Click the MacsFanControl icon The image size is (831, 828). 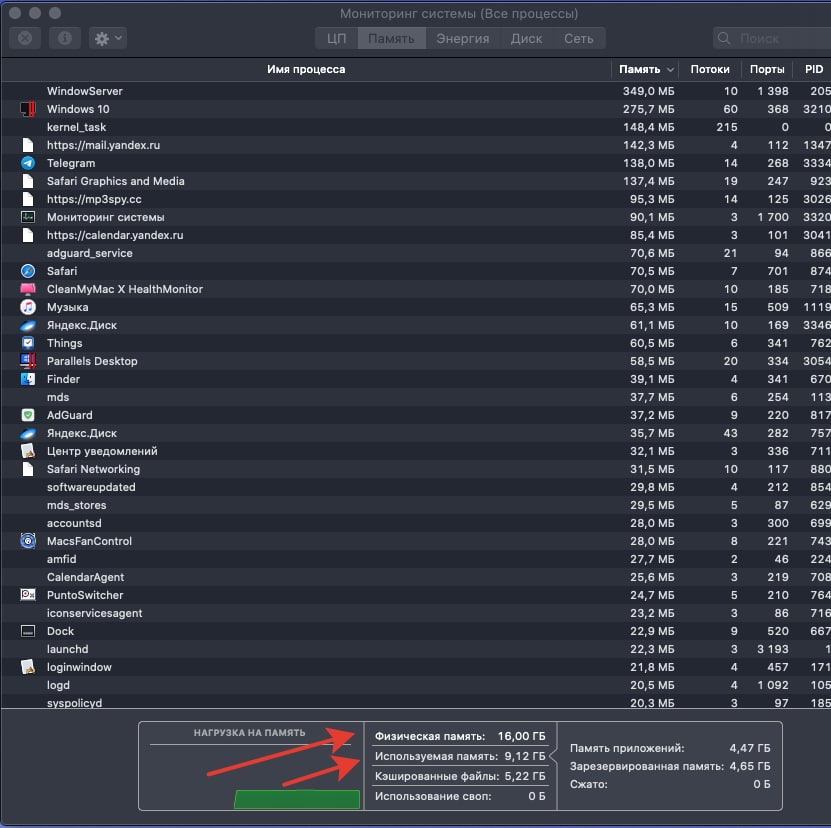point(28,541)
